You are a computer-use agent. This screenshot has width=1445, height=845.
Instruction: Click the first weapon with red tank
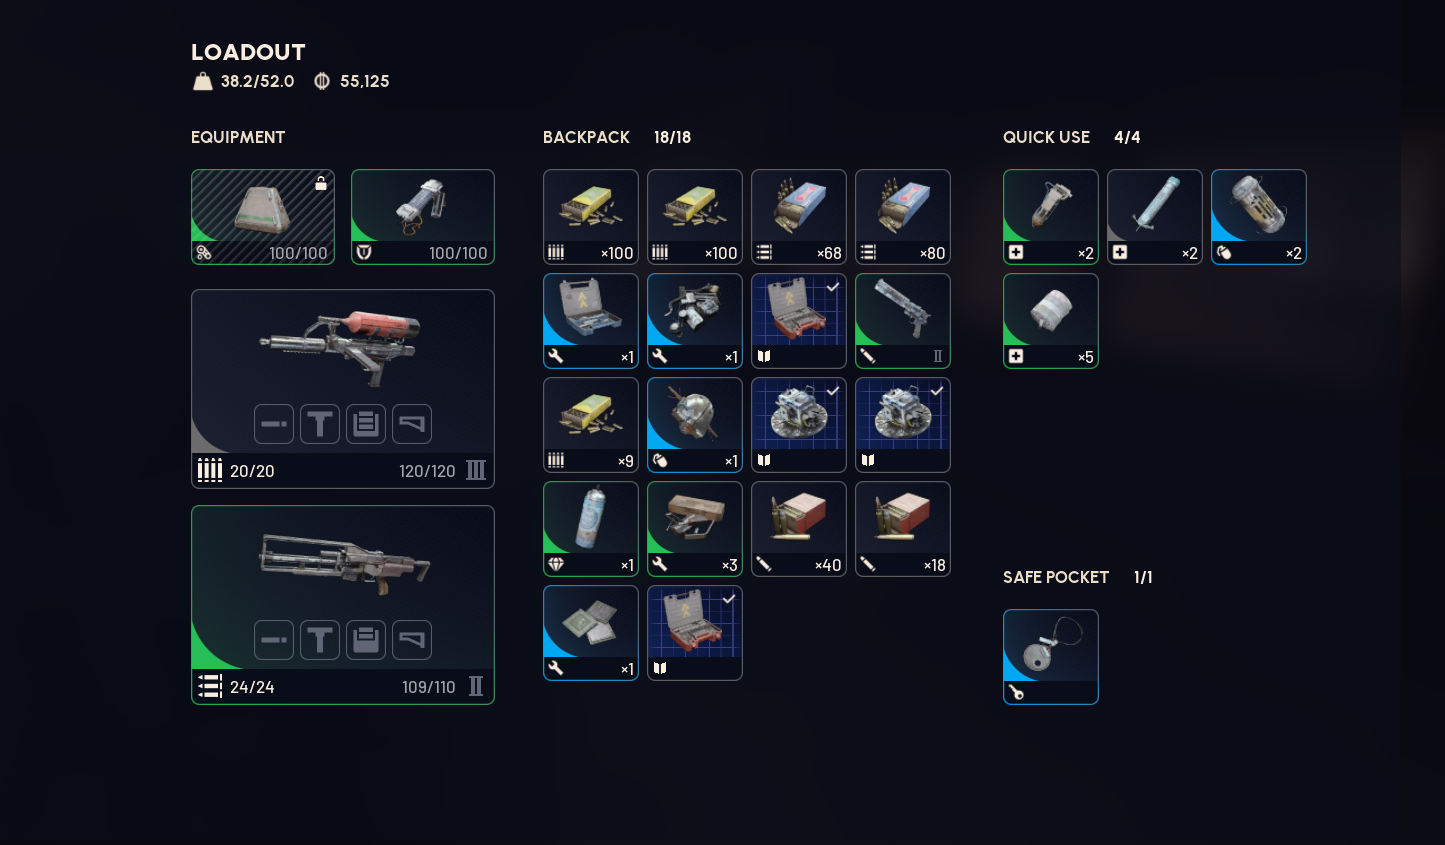click(343, 389)
